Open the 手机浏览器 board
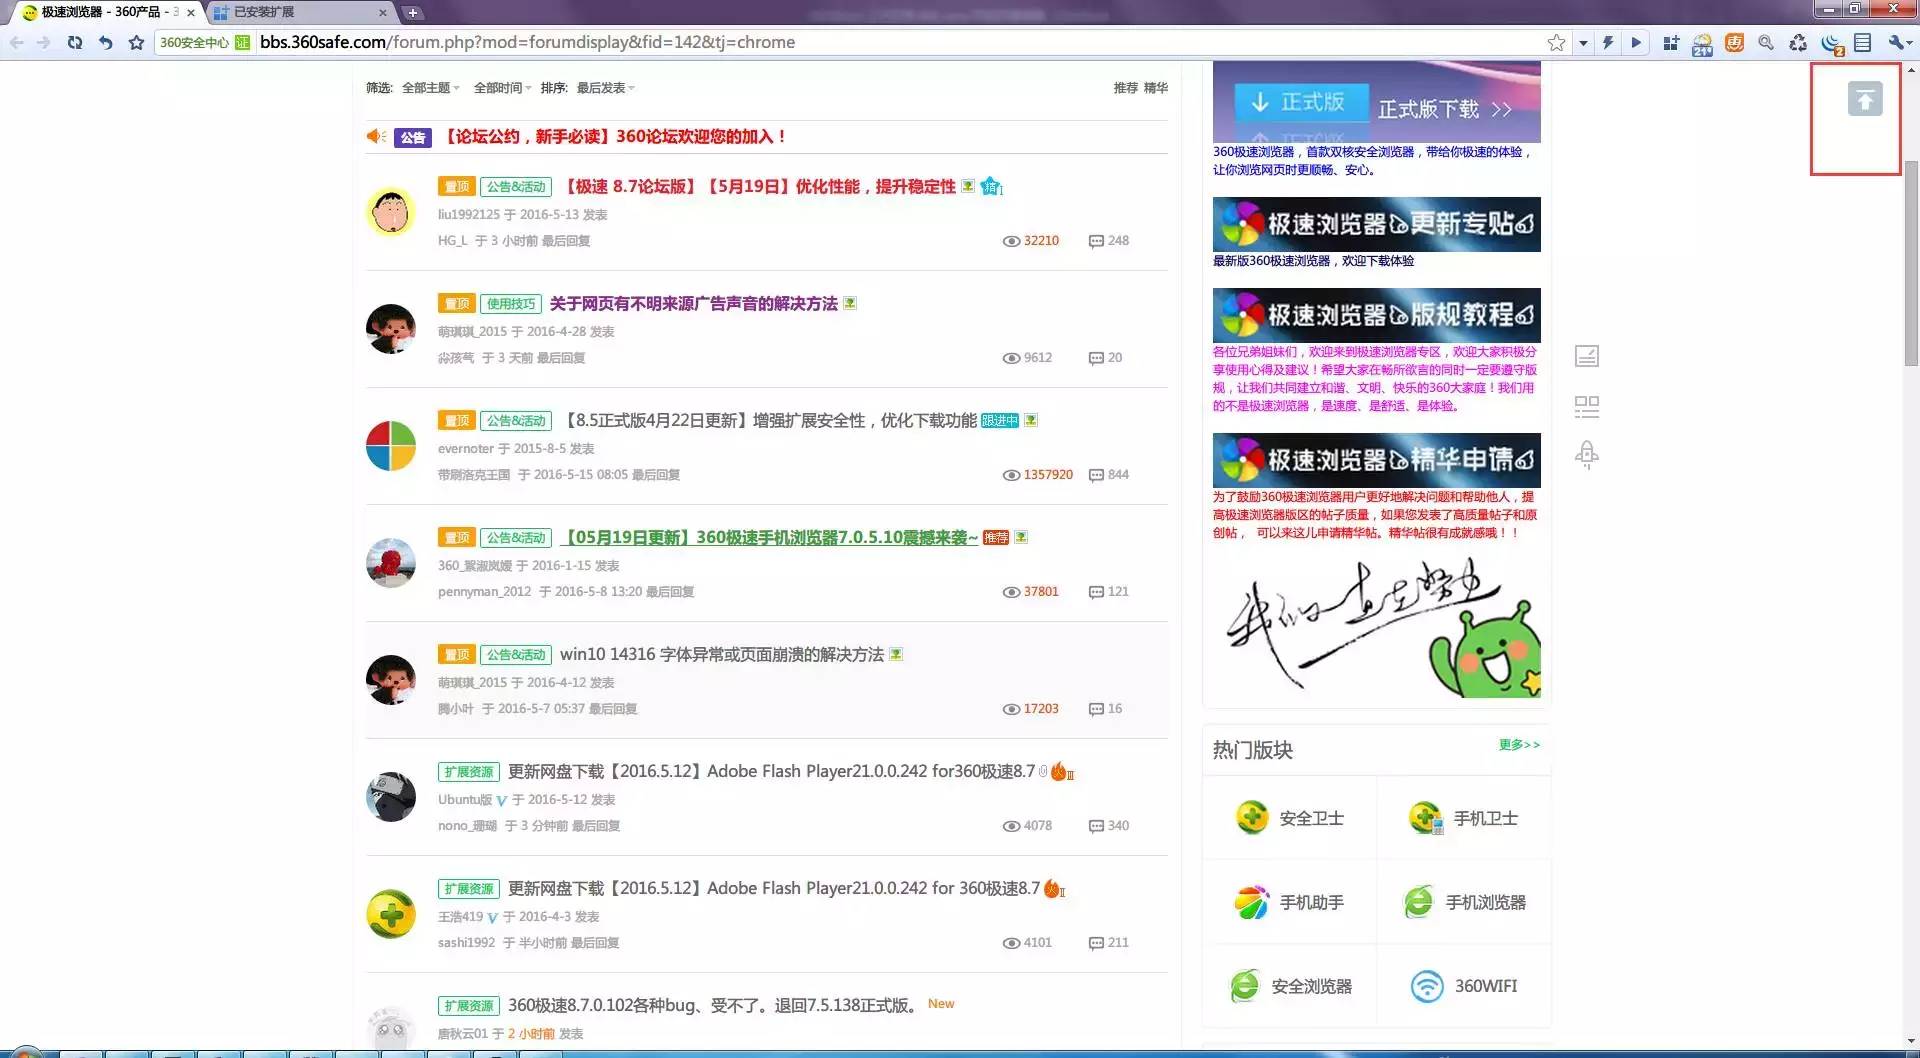The height and width of the screenshot is (1058, 1920). click(x=1465, y=902)
